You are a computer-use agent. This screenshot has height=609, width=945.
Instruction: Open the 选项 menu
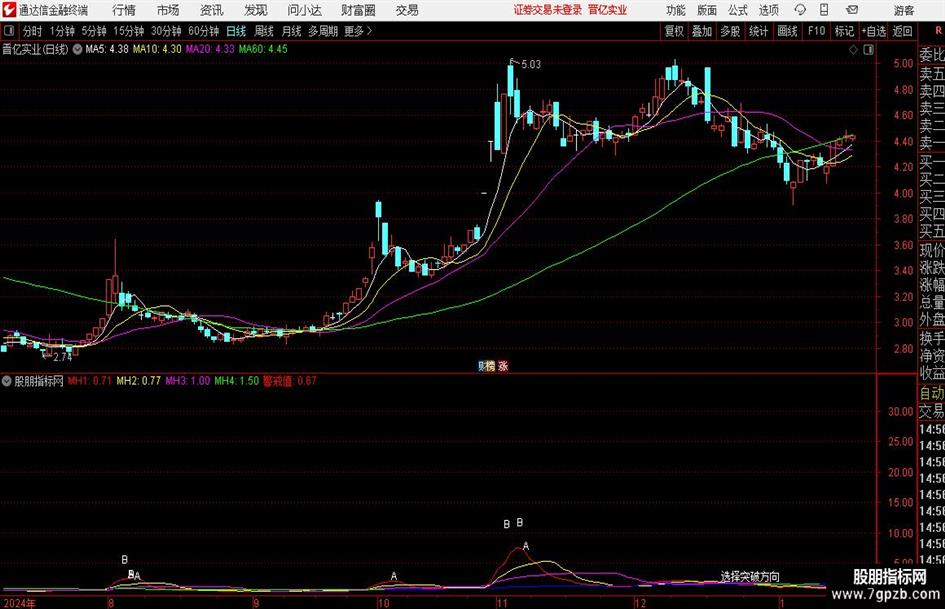pos(768,10)
